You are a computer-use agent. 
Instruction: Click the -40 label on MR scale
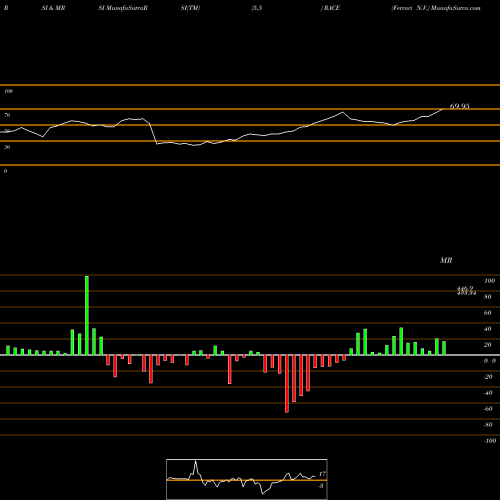[488, 393]
